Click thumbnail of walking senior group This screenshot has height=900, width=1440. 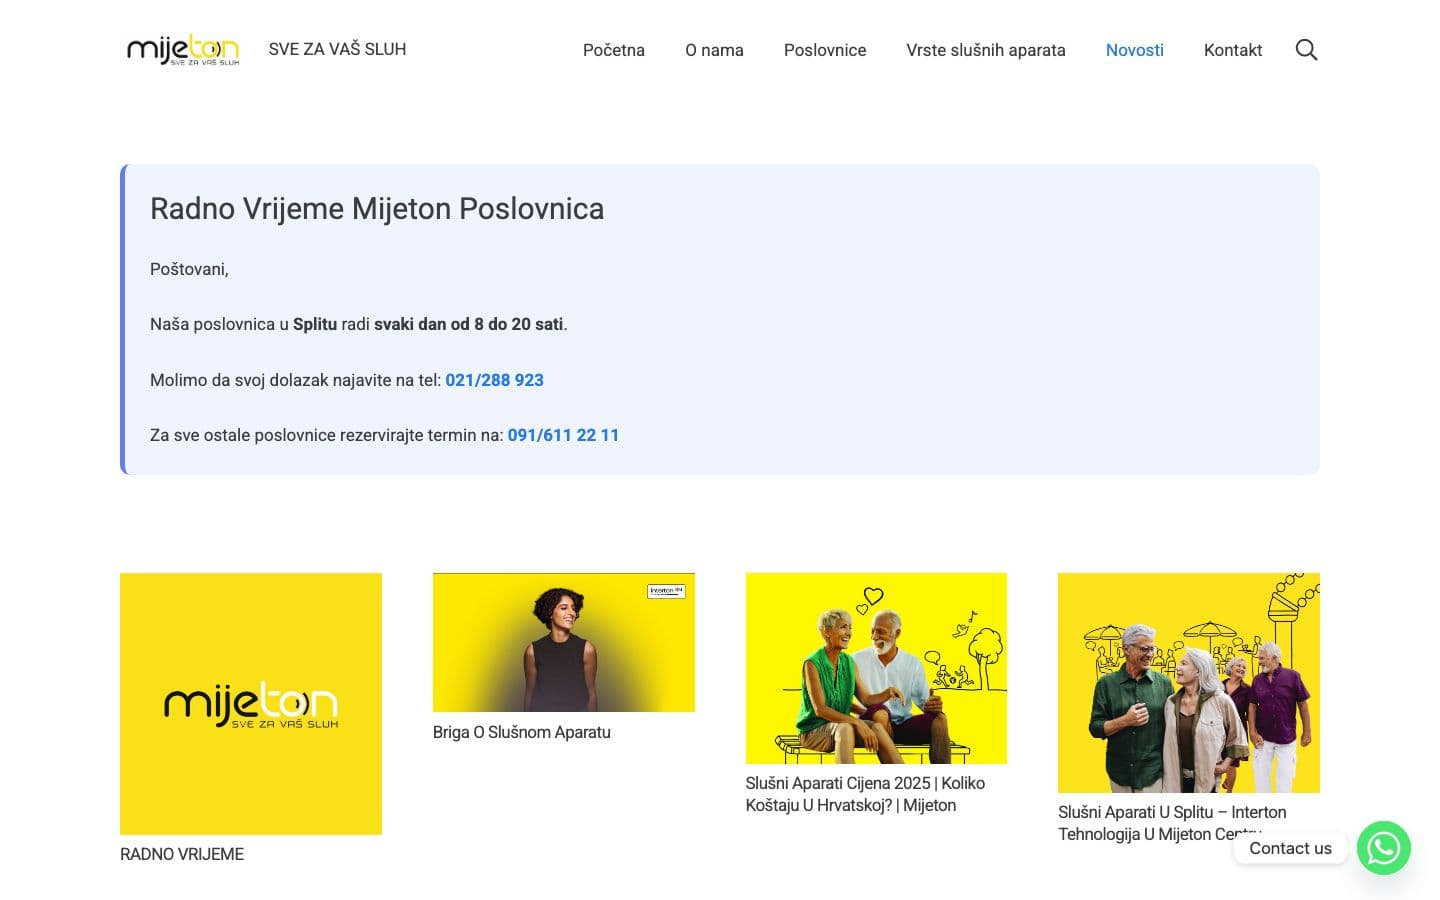1189,683
